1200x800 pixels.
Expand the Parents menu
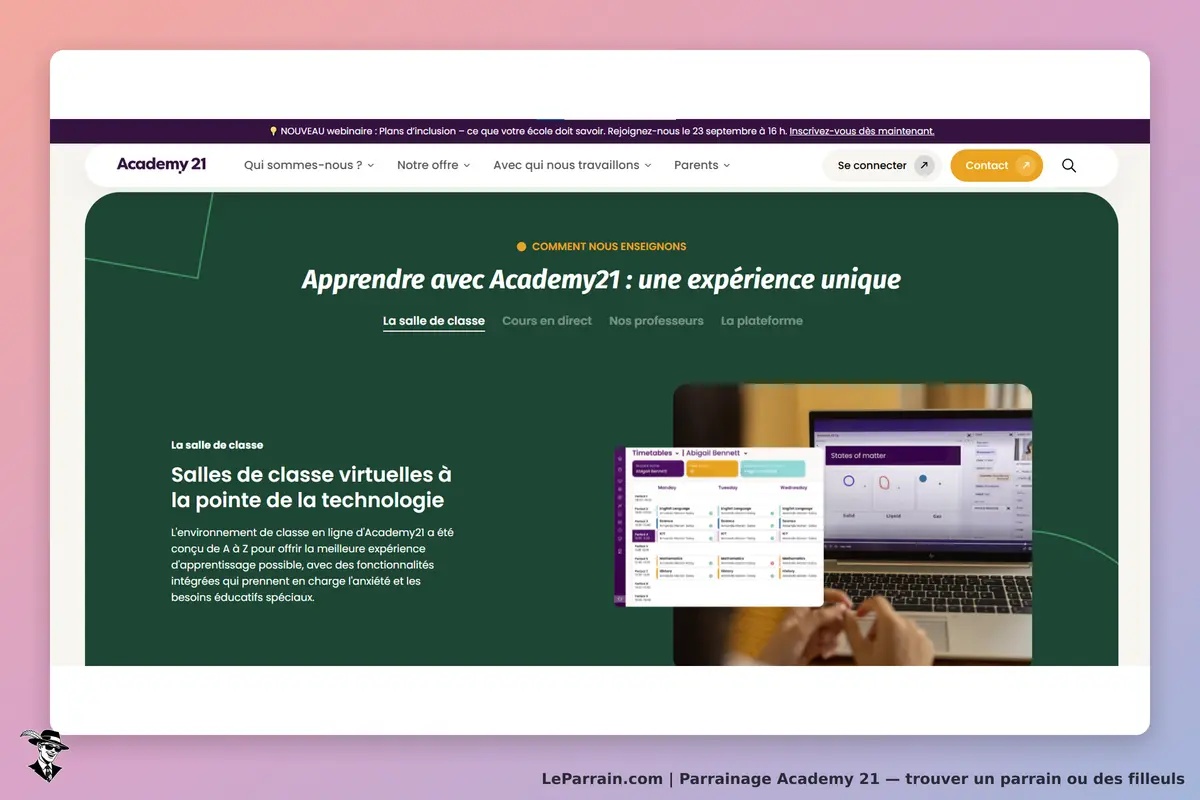click(x=702, y=165)
